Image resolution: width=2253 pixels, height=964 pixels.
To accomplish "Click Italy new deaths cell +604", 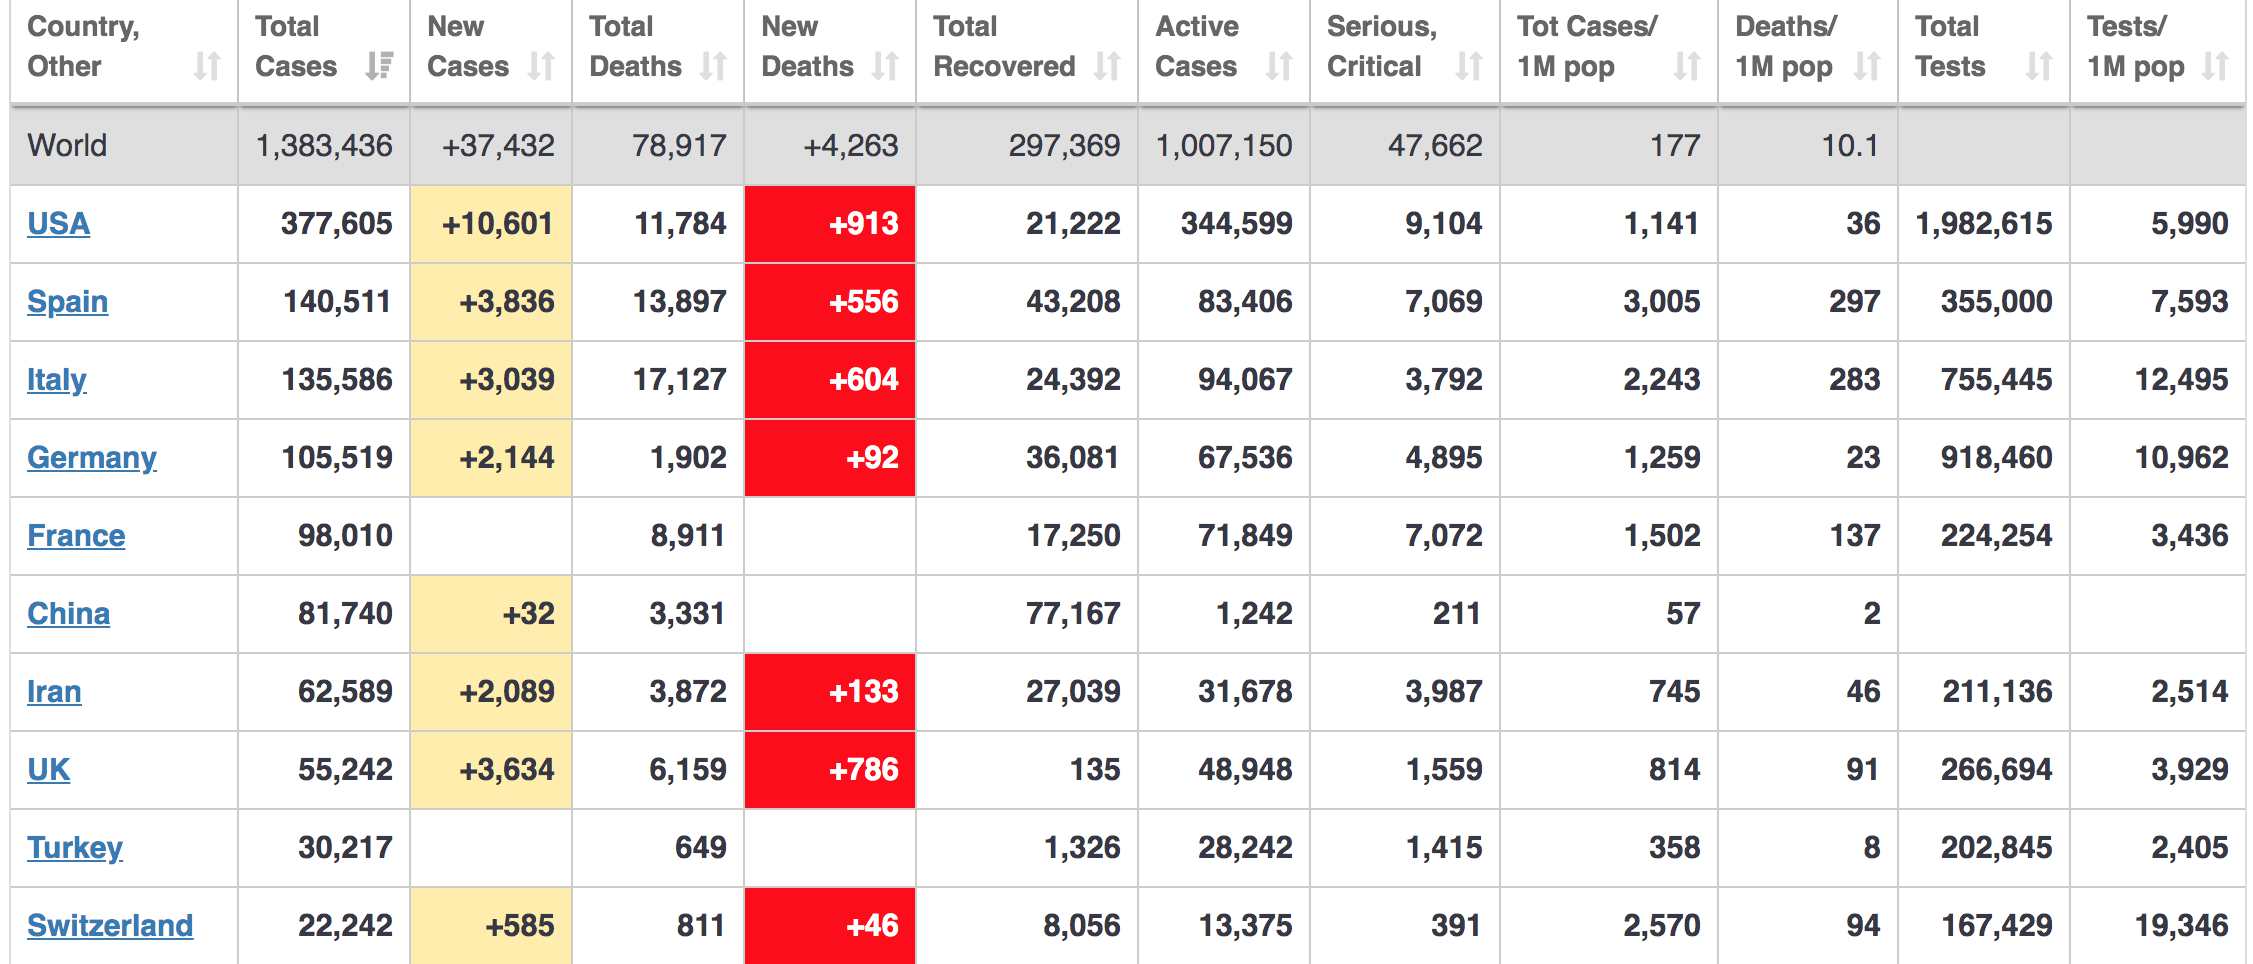I will (x=830, y=379).
